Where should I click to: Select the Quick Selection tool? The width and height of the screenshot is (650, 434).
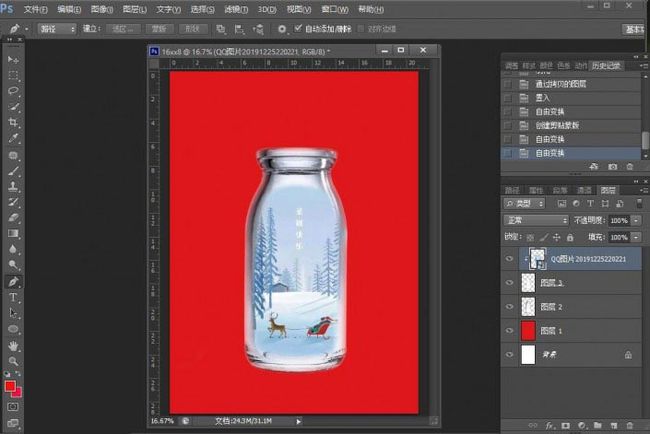[13, 107]
